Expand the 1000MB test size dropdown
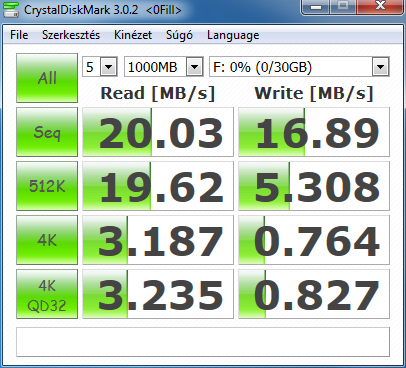Viewport: 406px width, 368px height. [195, 67]
